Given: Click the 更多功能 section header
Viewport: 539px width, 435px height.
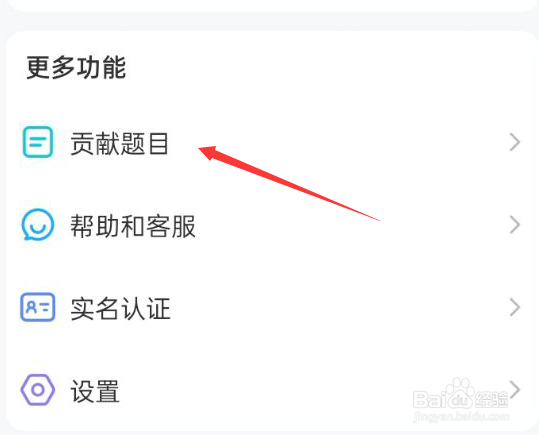Looking at the screenshot, I should point(76,67).
